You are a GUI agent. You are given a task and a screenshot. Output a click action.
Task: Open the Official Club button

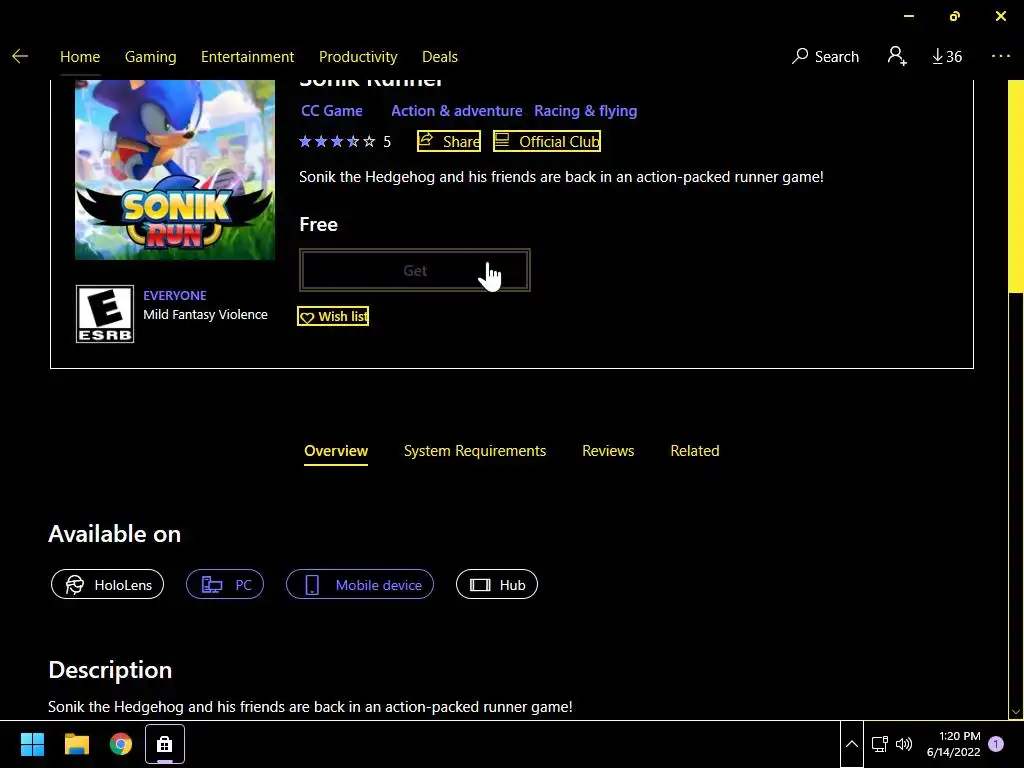click(x=547, y=141)
